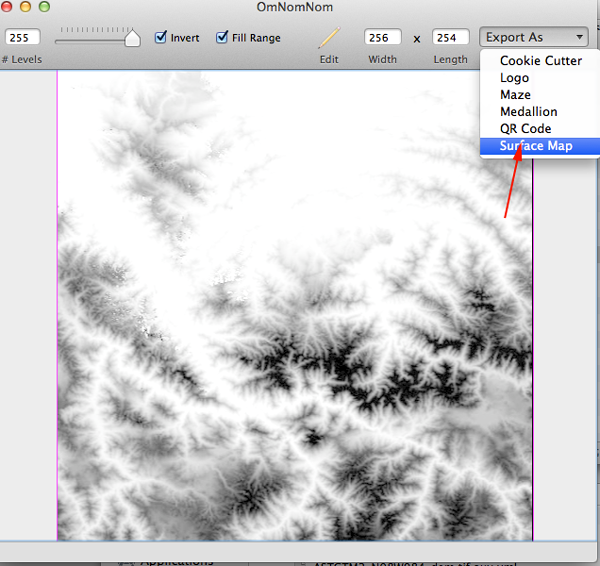
Task: Click the levels slider thumb
Action: tap(132, 38)
